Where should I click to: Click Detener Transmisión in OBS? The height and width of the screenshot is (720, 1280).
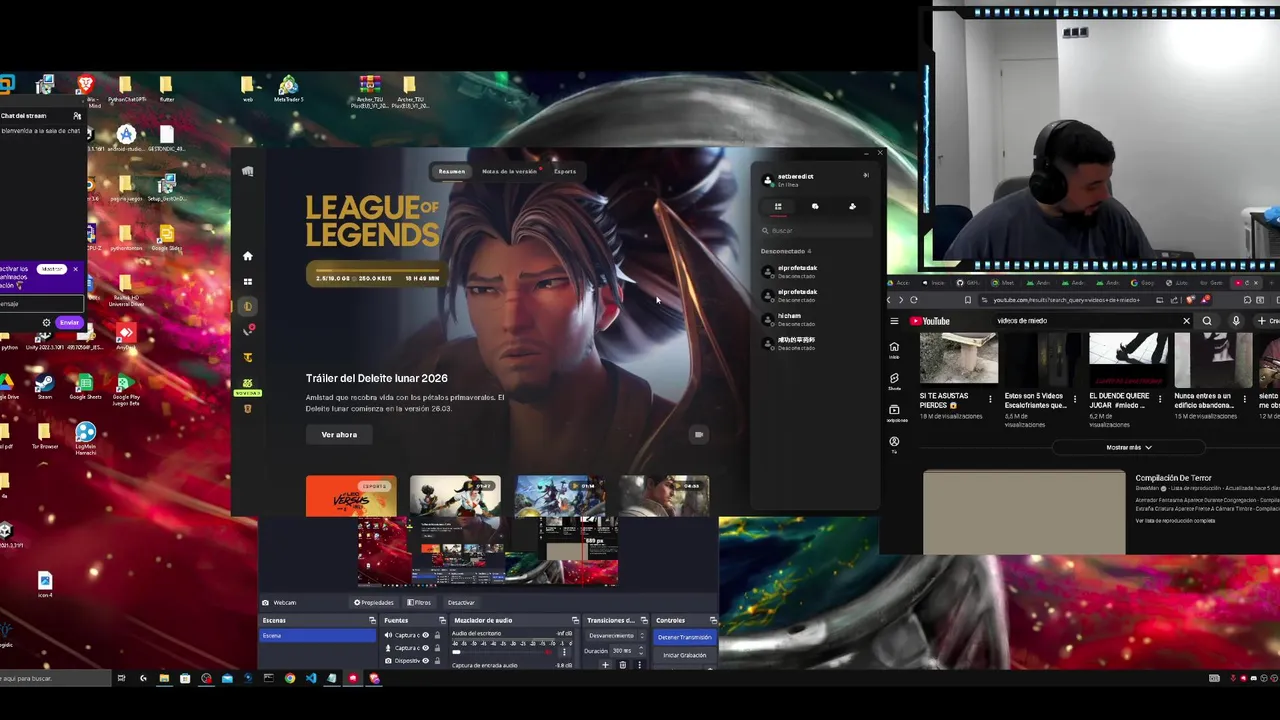(x=685, y=637)
